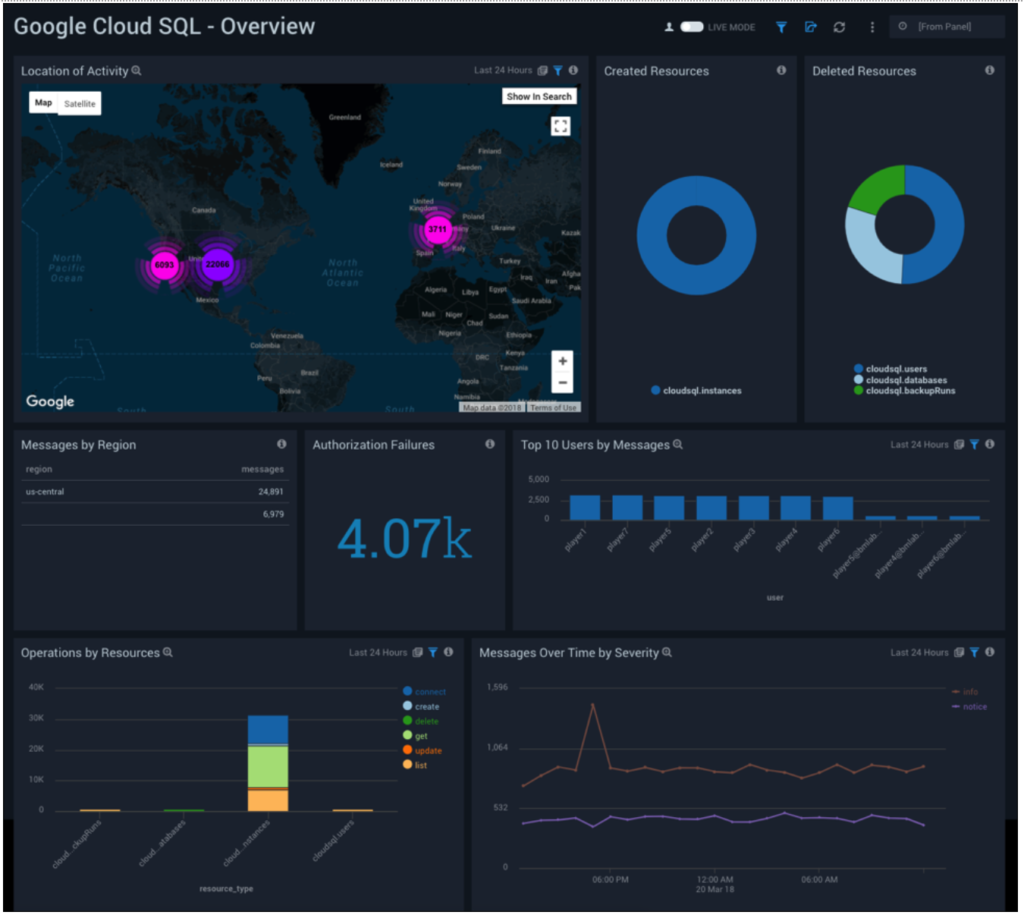The height and width of the screenshot is (915, 1024).
Task: Show info for Top 10 Users panel
Action: 989,444
